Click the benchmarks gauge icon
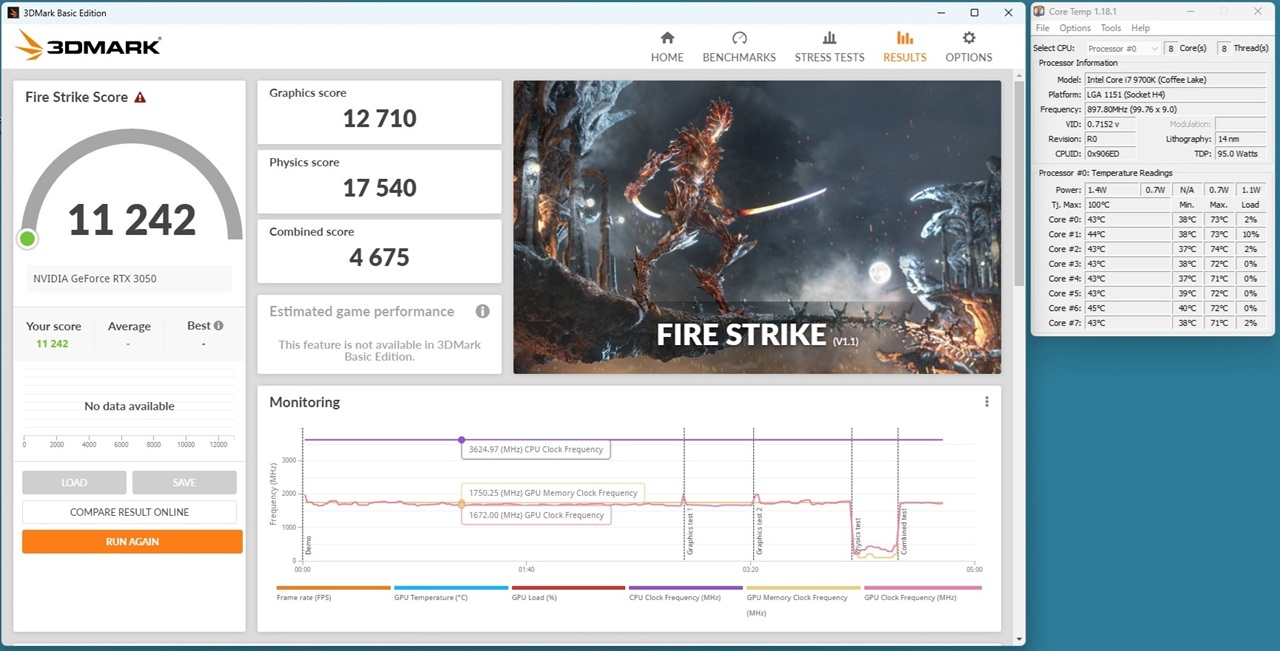Screen dimensions: 1280x651 click(x=739, y=38)
